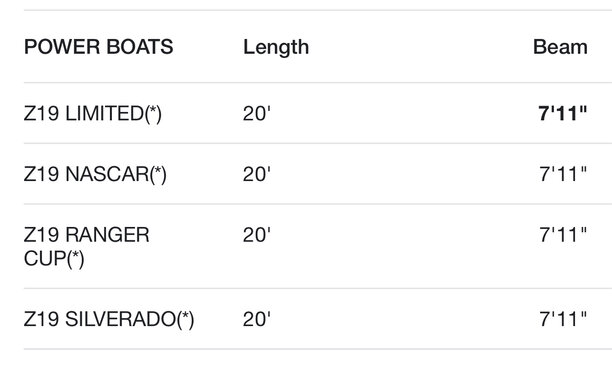612x370 pixels.
Task: Select the Length column header
Action: pos(276,48)
